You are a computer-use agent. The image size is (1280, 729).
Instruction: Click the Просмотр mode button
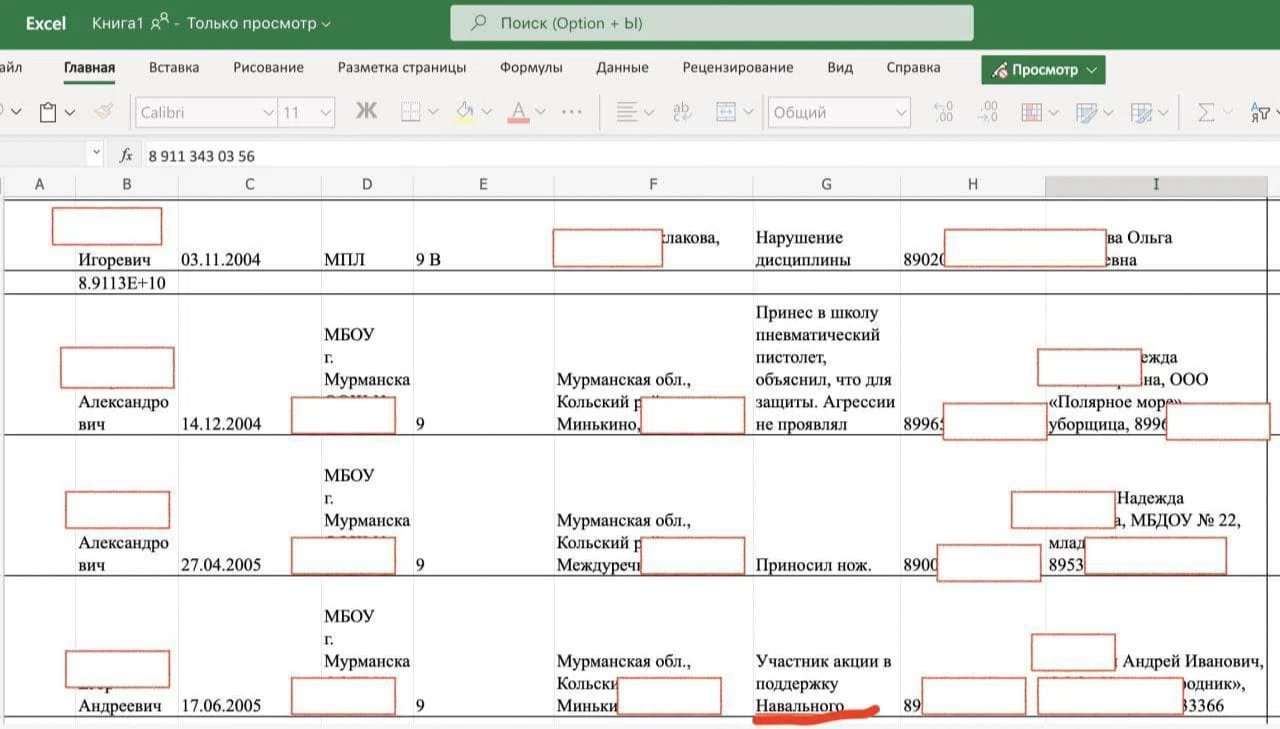(1043, 70)
